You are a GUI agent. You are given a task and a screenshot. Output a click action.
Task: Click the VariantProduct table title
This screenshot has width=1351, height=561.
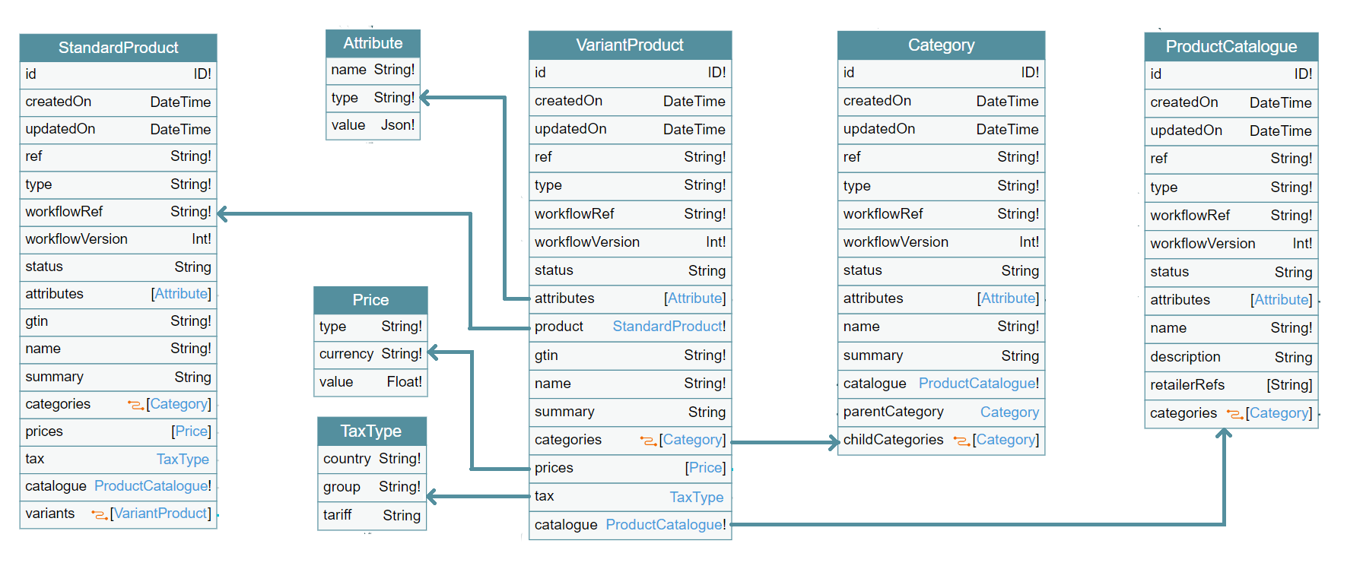pyautogui.click(x=630, y=45)
